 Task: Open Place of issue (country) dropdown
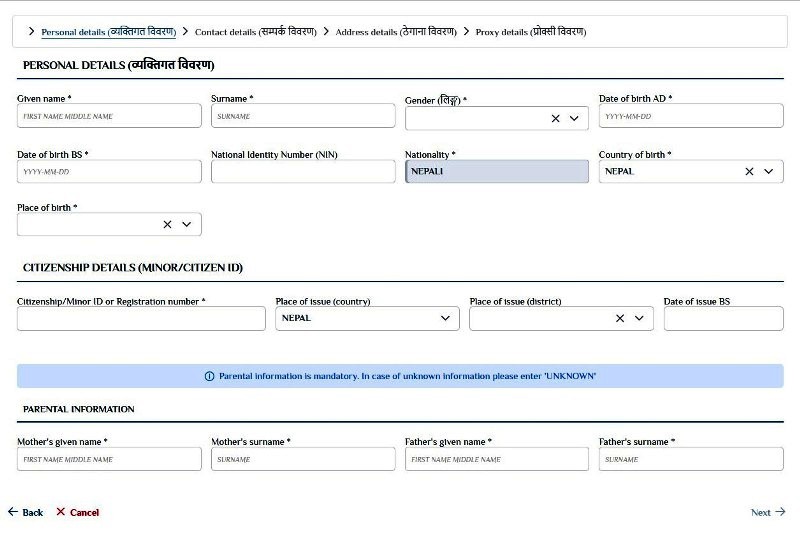tap(445, 318)
